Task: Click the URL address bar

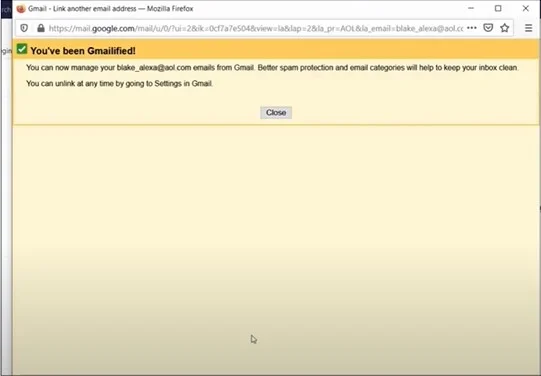Action: [x=256, y=28]
